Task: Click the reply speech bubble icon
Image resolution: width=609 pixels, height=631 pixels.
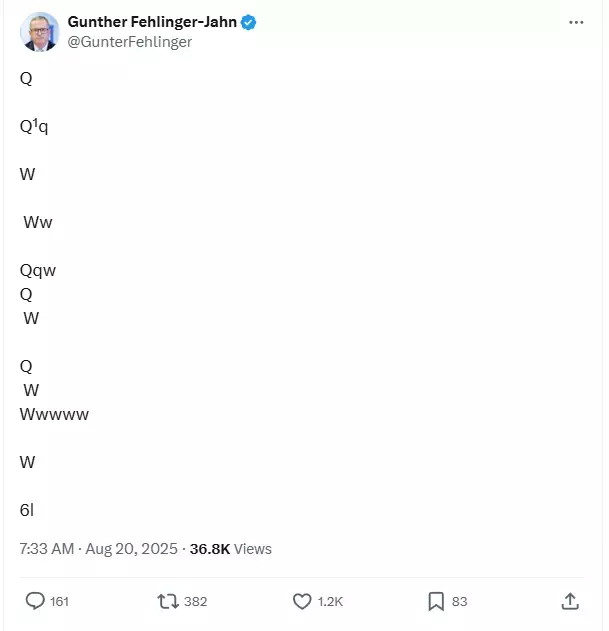Action: (35, 601)
